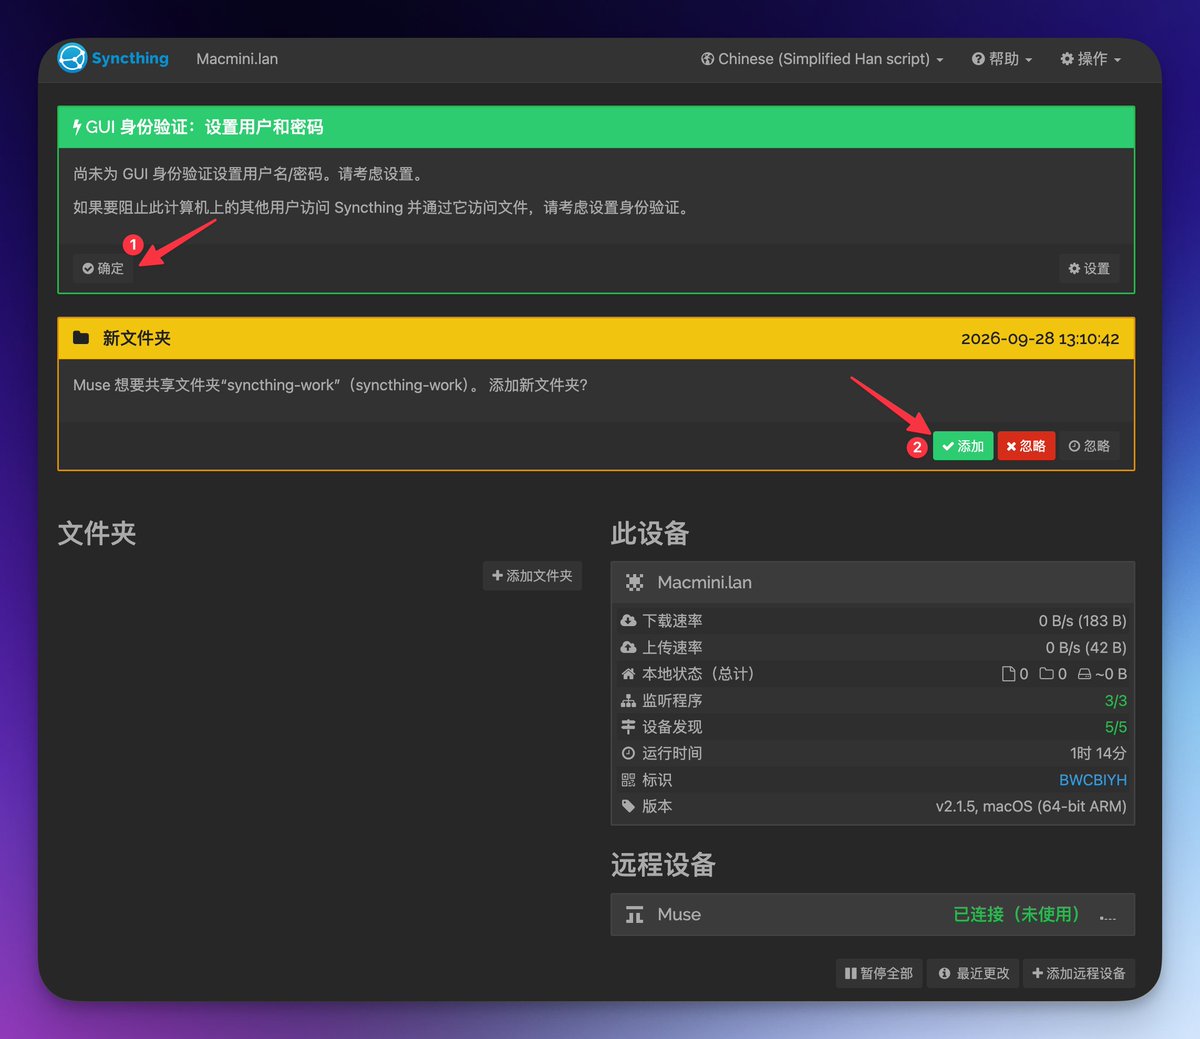Click the 0 B/s (183 B) download value
This screenshot has width=1200, height=1039.
[x=1082, y=621]
